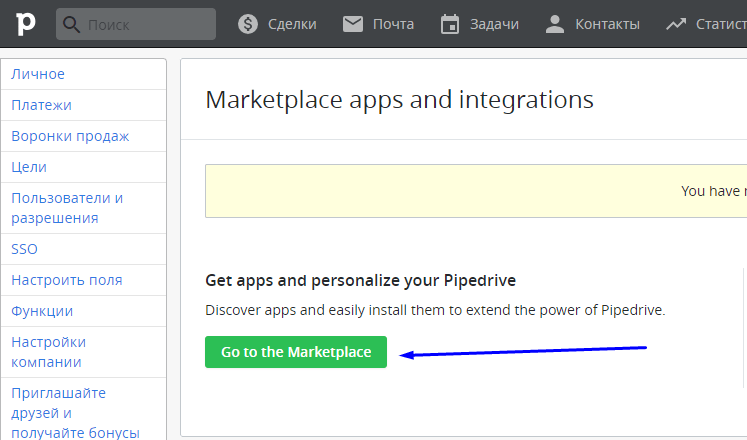Screen dimensions: 747x440
Task: Open Пользователи и разрешения settings
Action: (x=67, y=208)
